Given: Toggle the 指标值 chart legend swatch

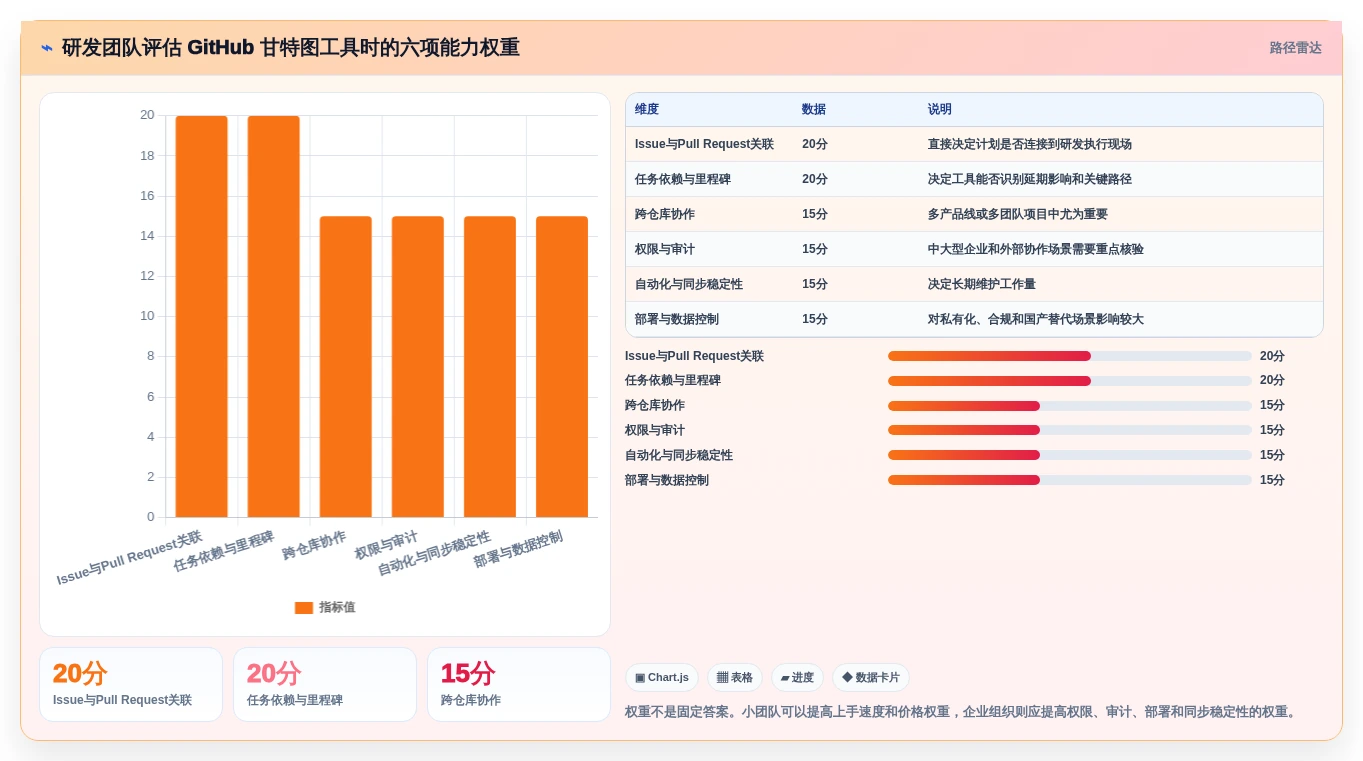Looking at the screenshot, I should pos(304,608).
